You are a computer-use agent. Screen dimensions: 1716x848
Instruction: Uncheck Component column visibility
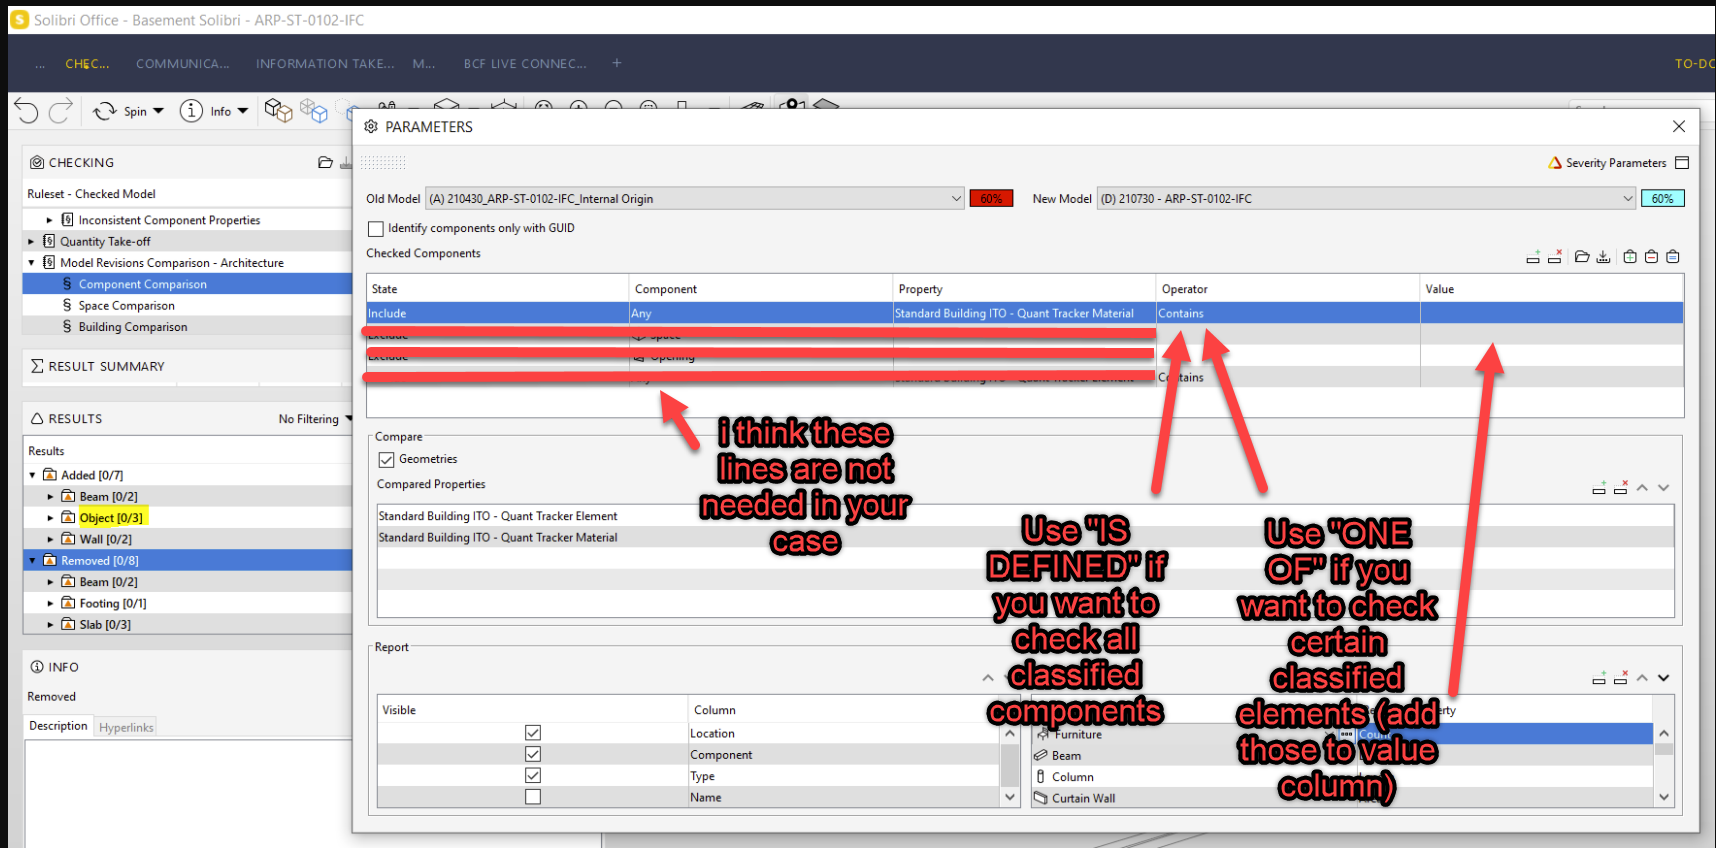coord(533,754)
